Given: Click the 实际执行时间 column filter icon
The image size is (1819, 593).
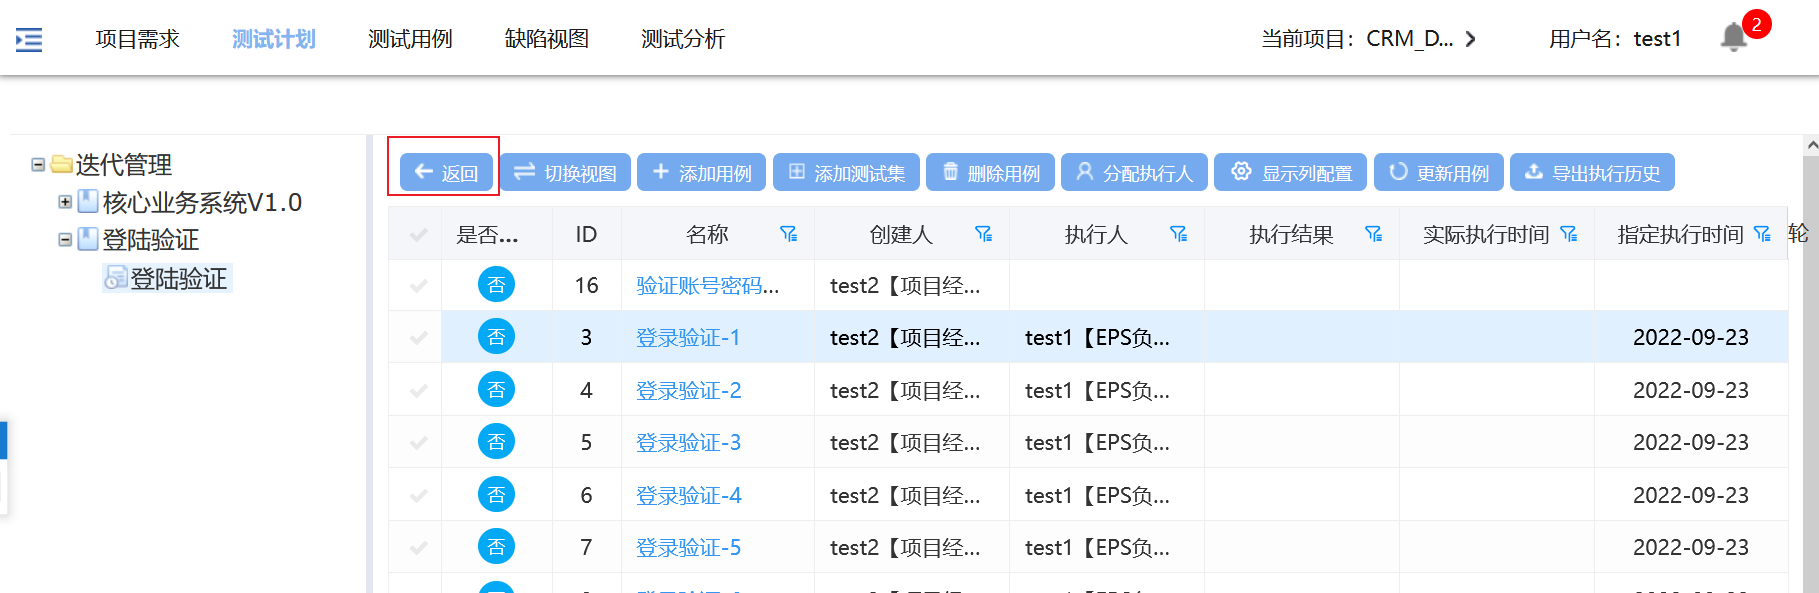Looking at the screenshot, I should coord(1568,234).
